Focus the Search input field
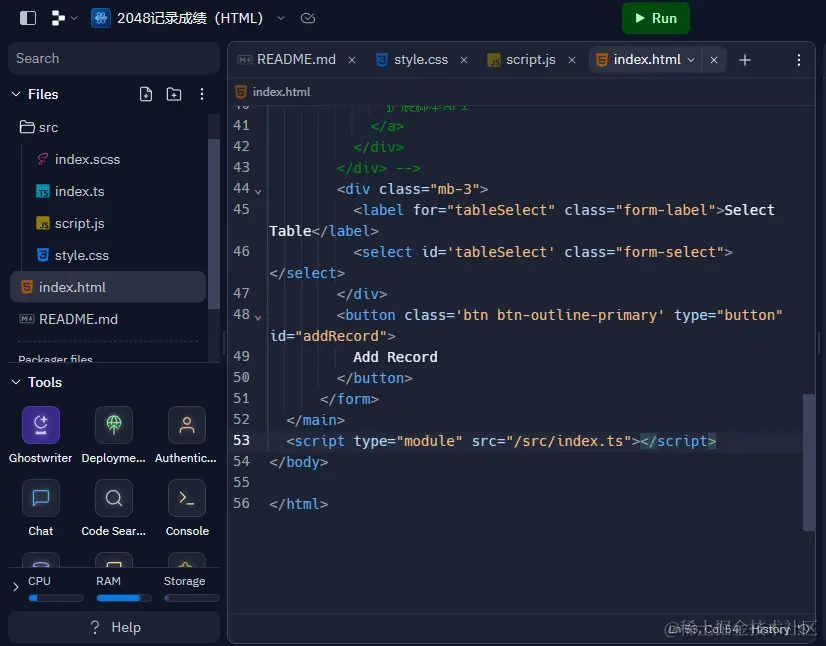The height and width of the screenshot is (646, 826). [x=114, y=58]
